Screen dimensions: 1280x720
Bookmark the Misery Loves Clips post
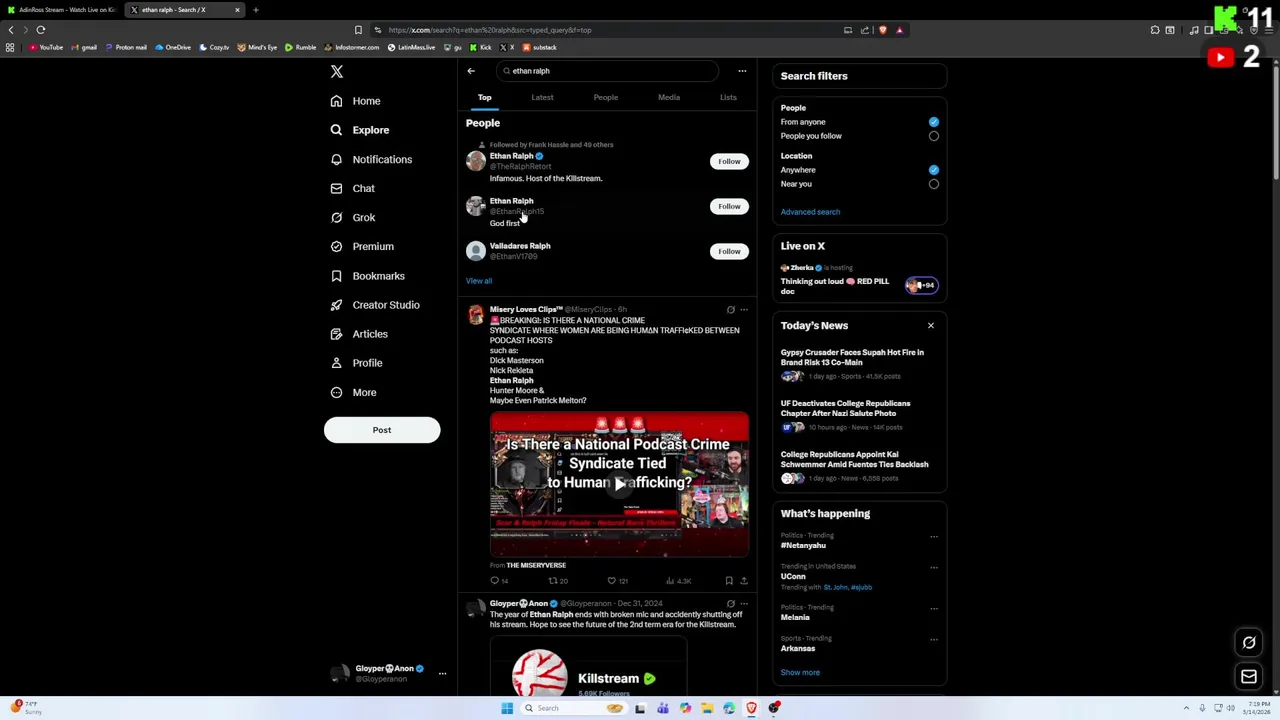click(x=729, y=581)
